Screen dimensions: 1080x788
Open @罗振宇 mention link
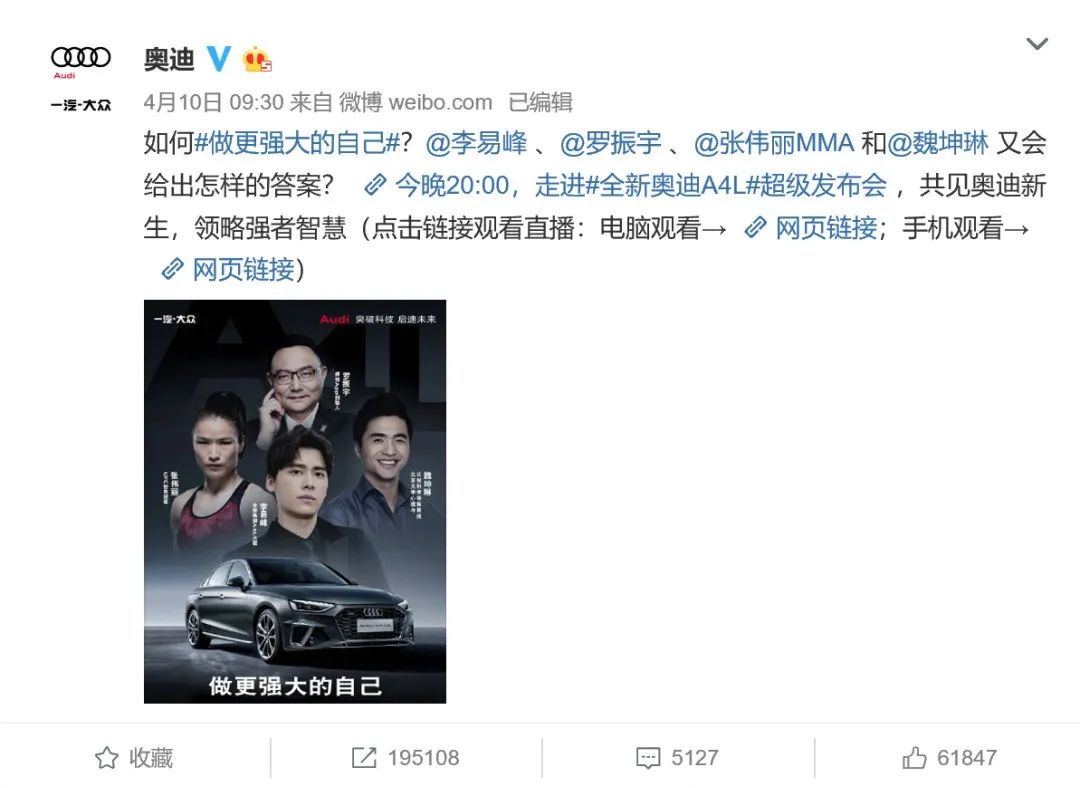tap(610, 143)
